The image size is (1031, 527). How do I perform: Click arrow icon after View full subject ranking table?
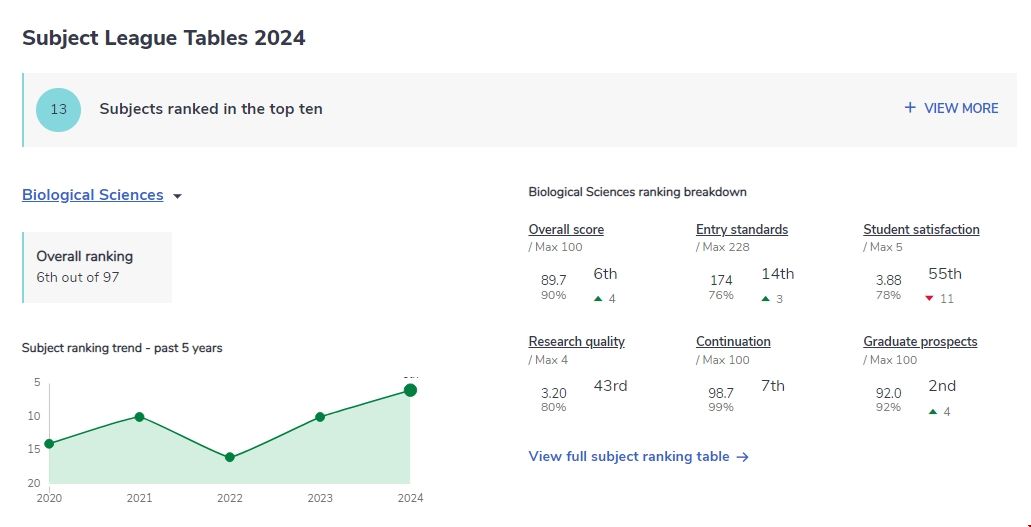[x=742, y=457]
